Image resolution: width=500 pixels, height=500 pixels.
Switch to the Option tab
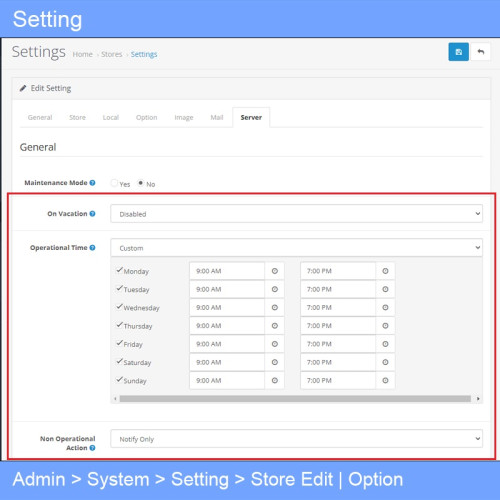pyautogui.click(x=146, y=117)
